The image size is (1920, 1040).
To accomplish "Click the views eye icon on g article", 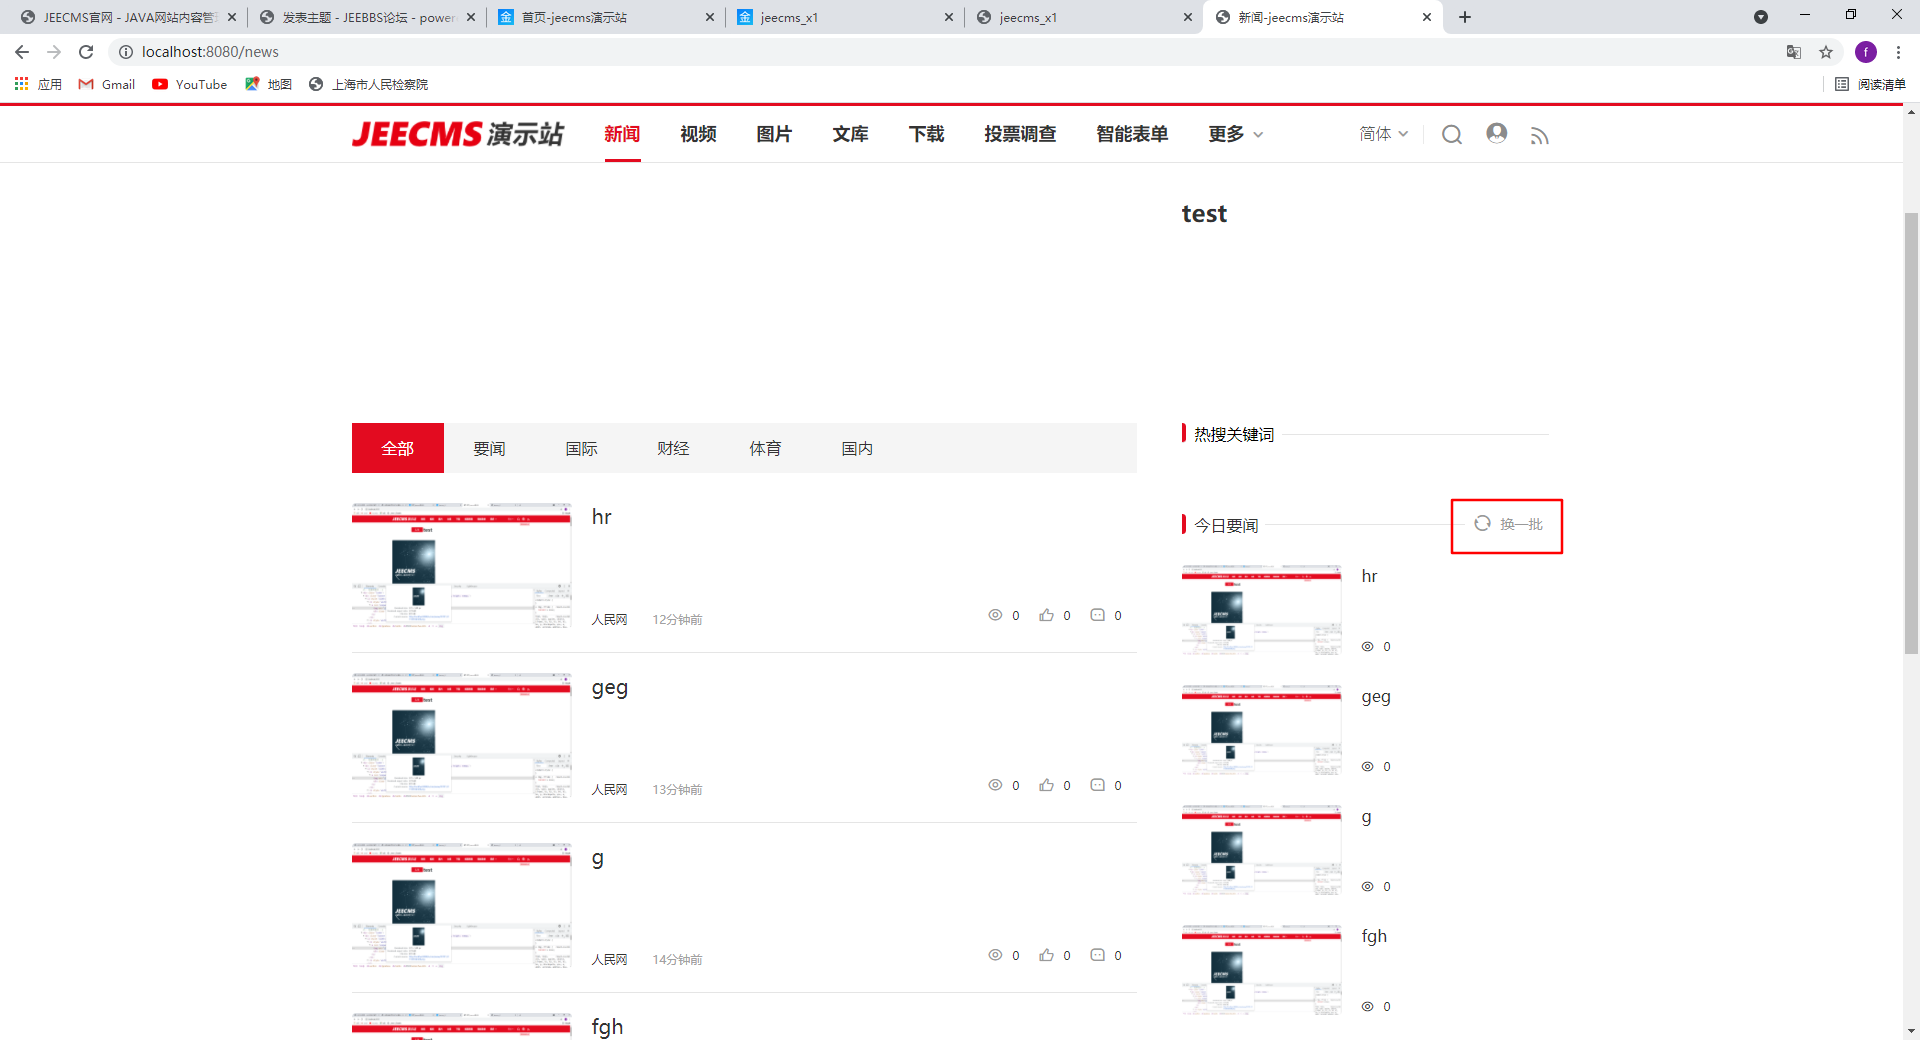I will pos(995,955).
